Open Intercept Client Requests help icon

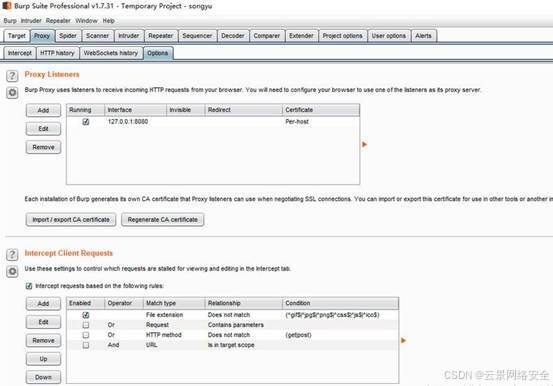point(12,254)
